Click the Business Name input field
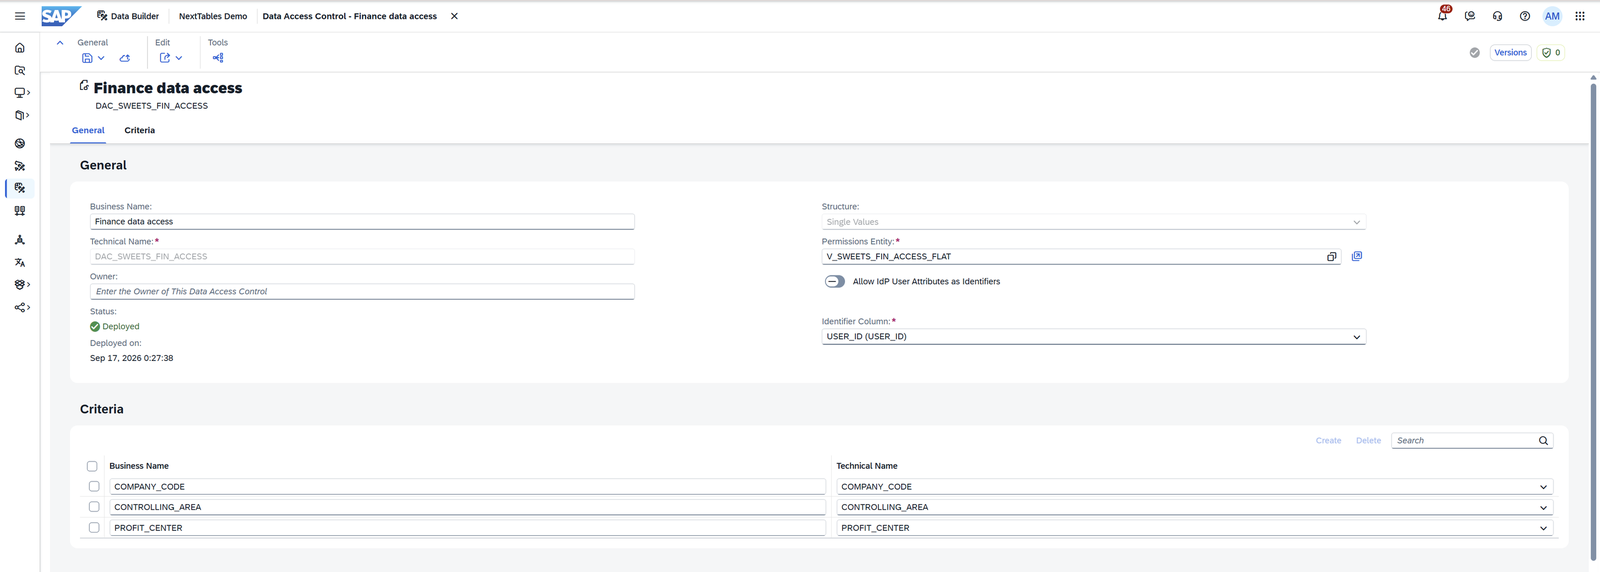The image size is (1600, 572). point(362,222)
